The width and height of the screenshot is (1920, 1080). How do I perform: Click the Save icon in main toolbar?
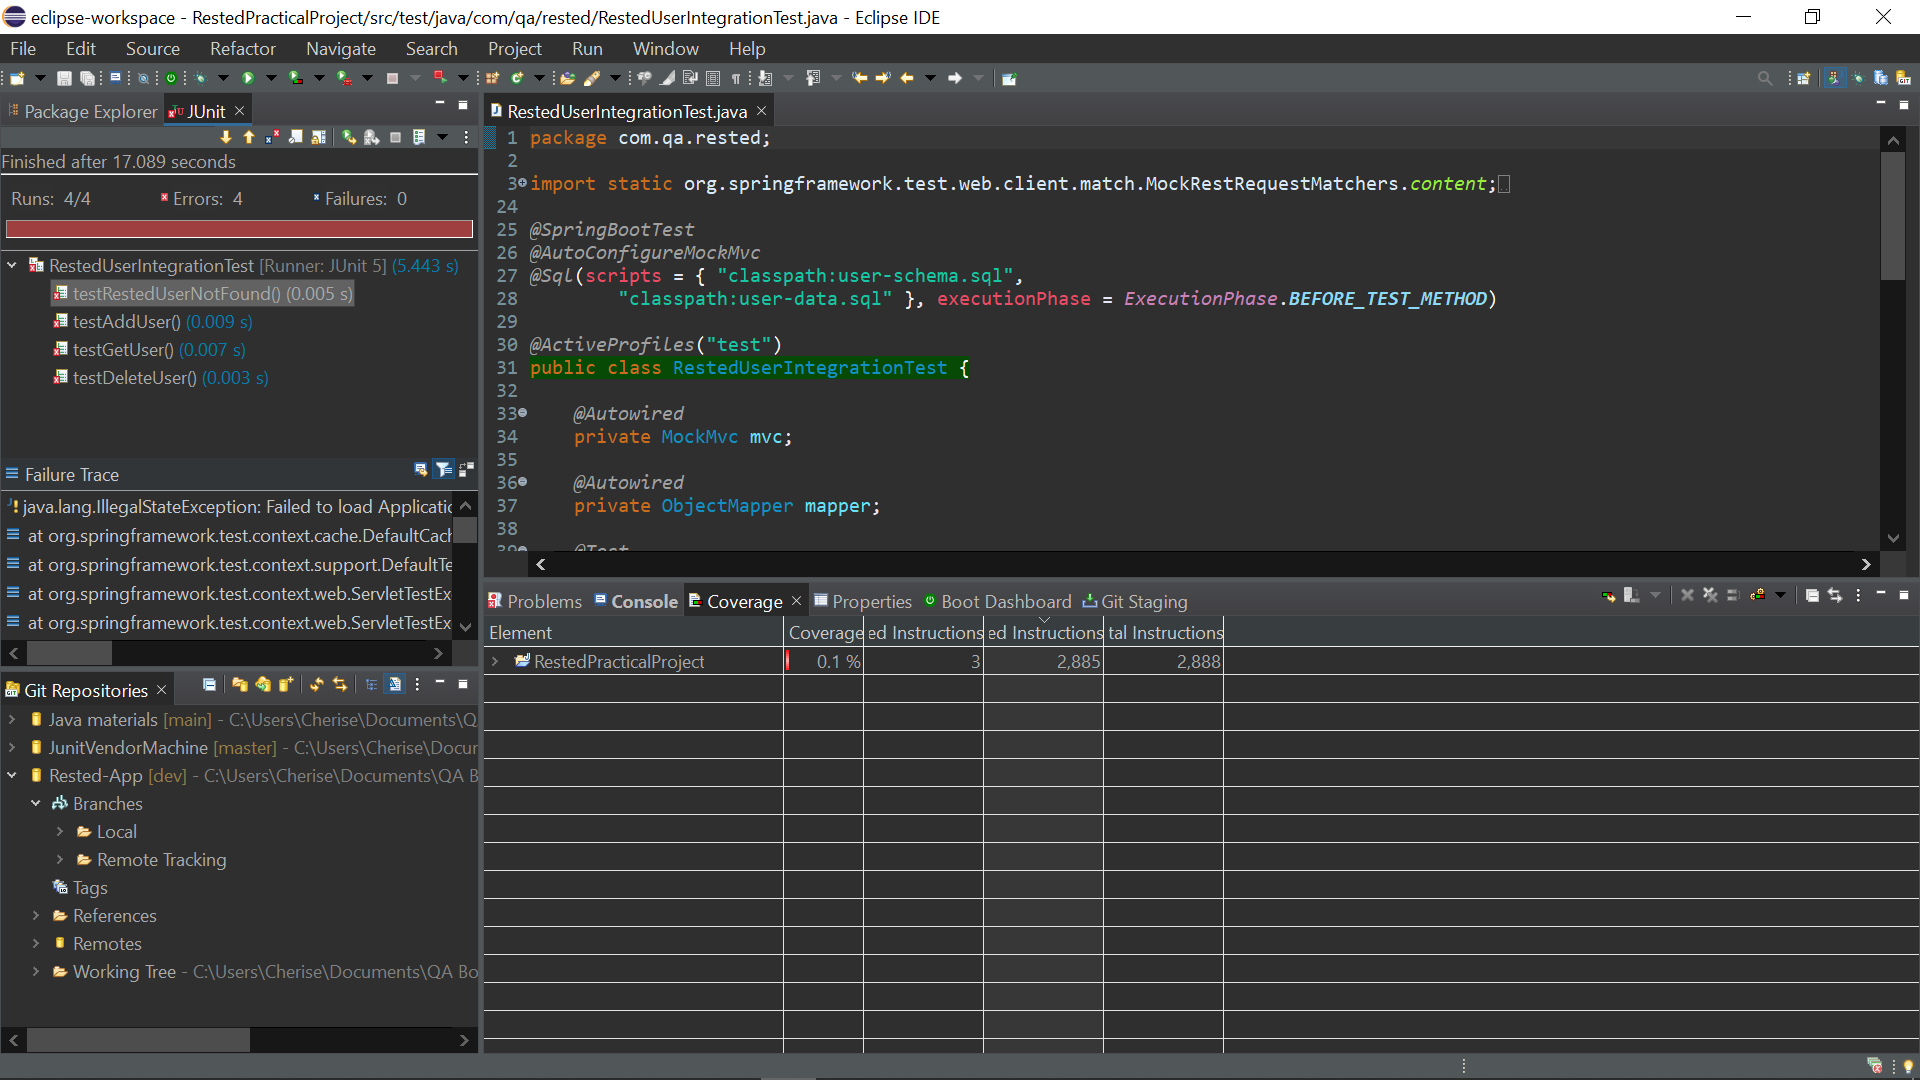pos(64,78)
